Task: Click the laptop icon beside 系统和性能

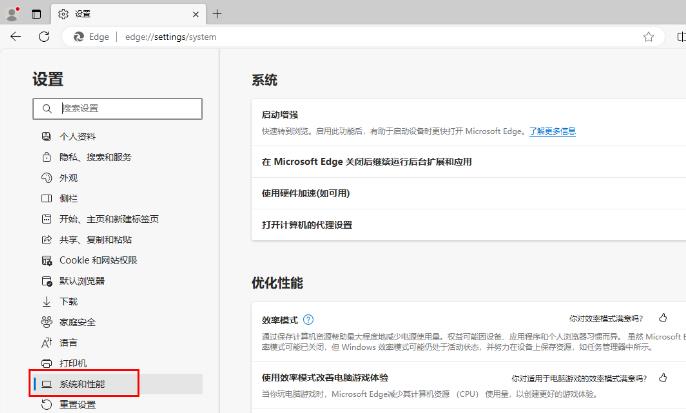Action: pos(46,384)
